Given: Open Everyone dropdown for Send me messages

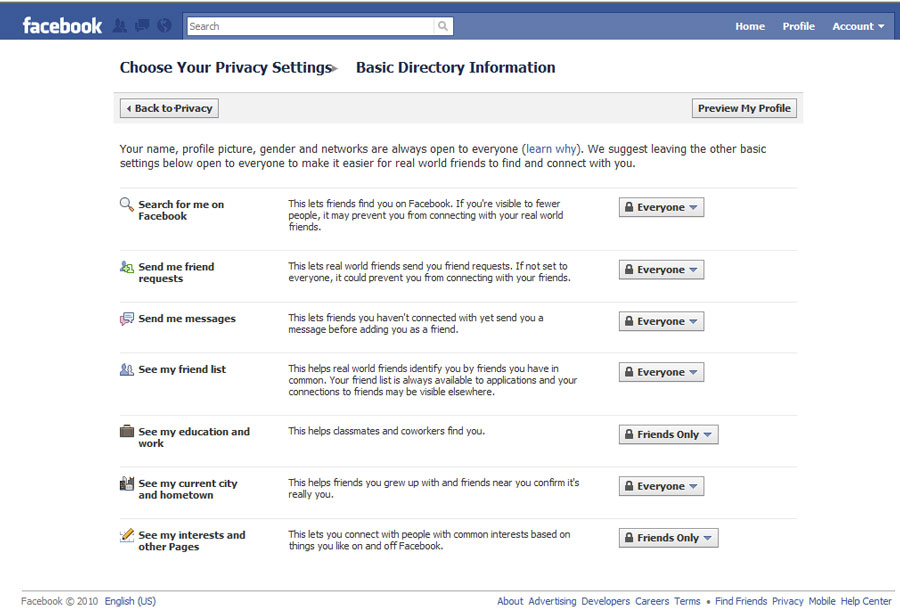Looking at the screenshot, I should click(x=661, y=321).
